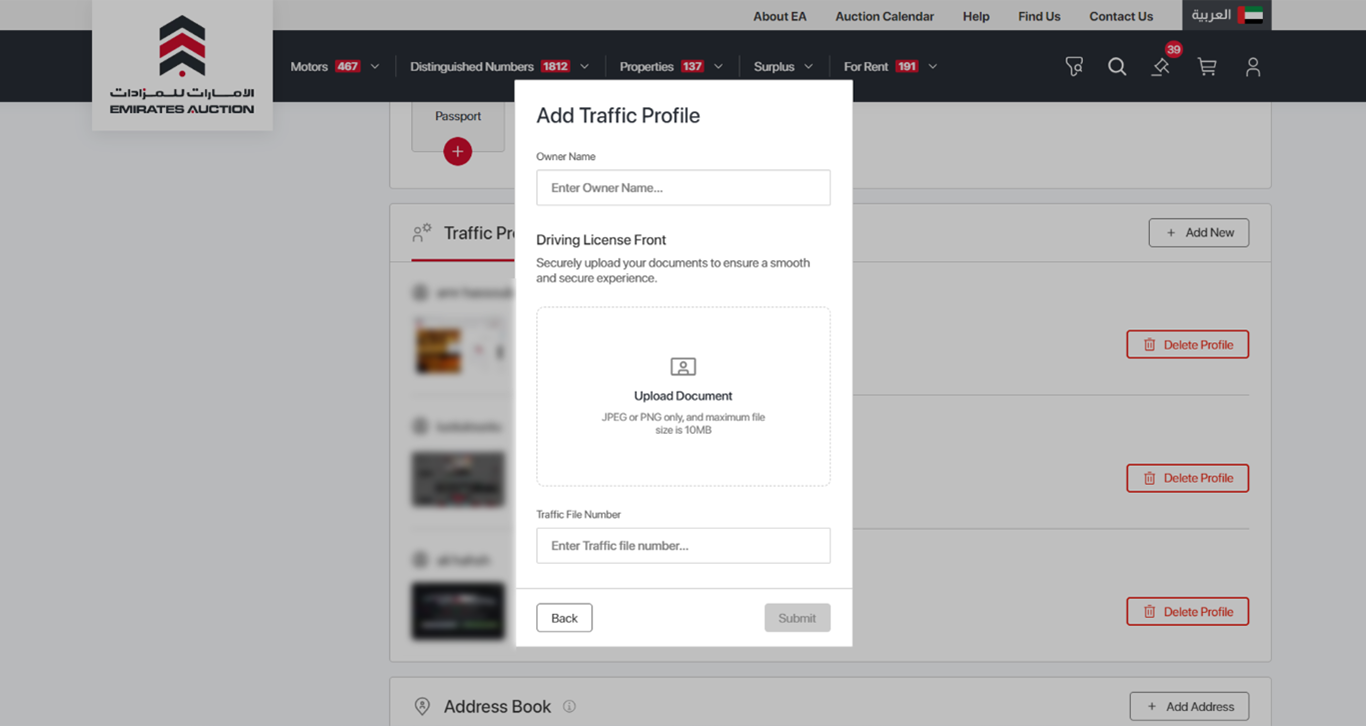Click the red plus icon under Passport

[458, 151]
